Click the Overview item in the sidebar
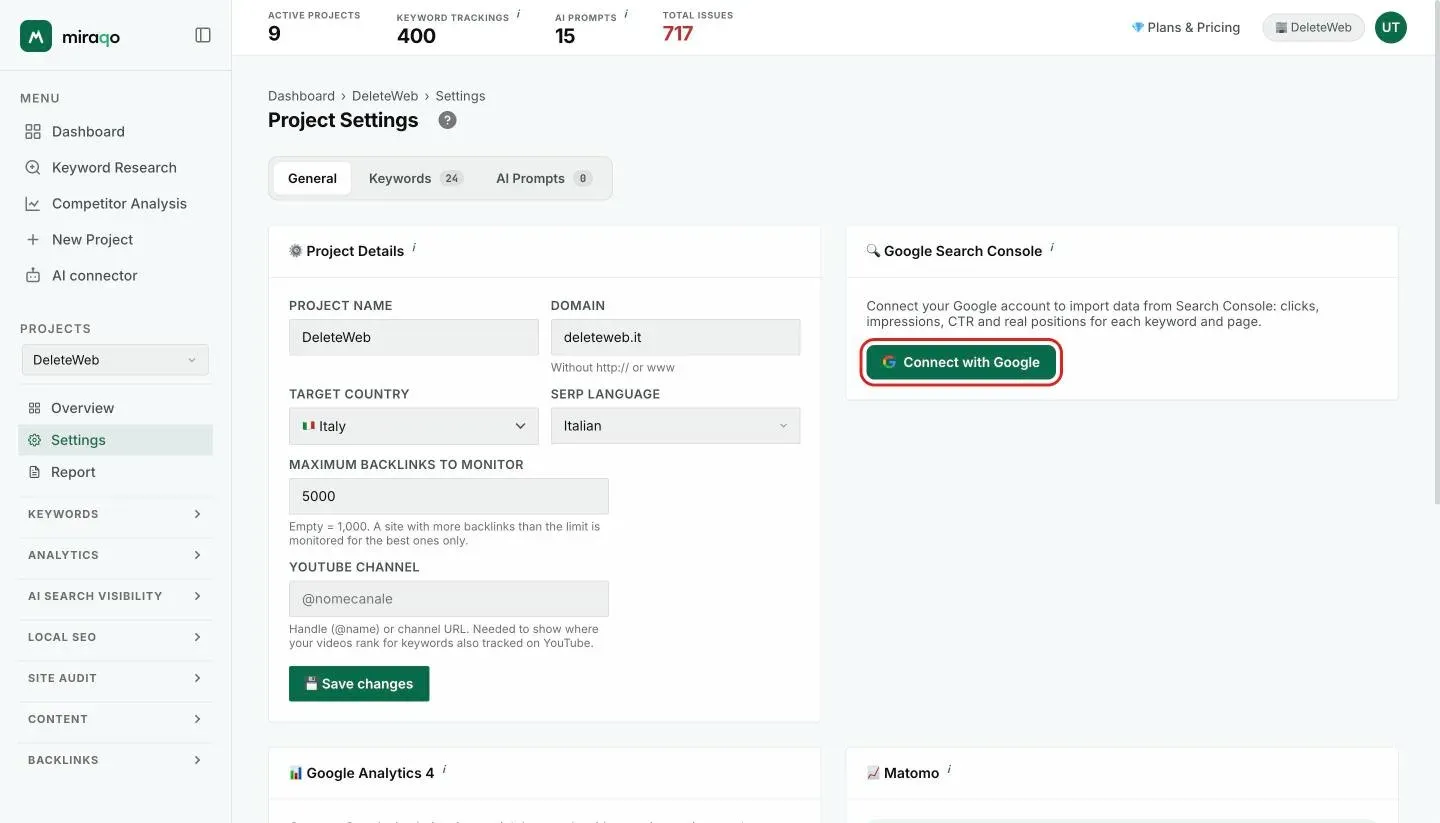 pos(115,408)
